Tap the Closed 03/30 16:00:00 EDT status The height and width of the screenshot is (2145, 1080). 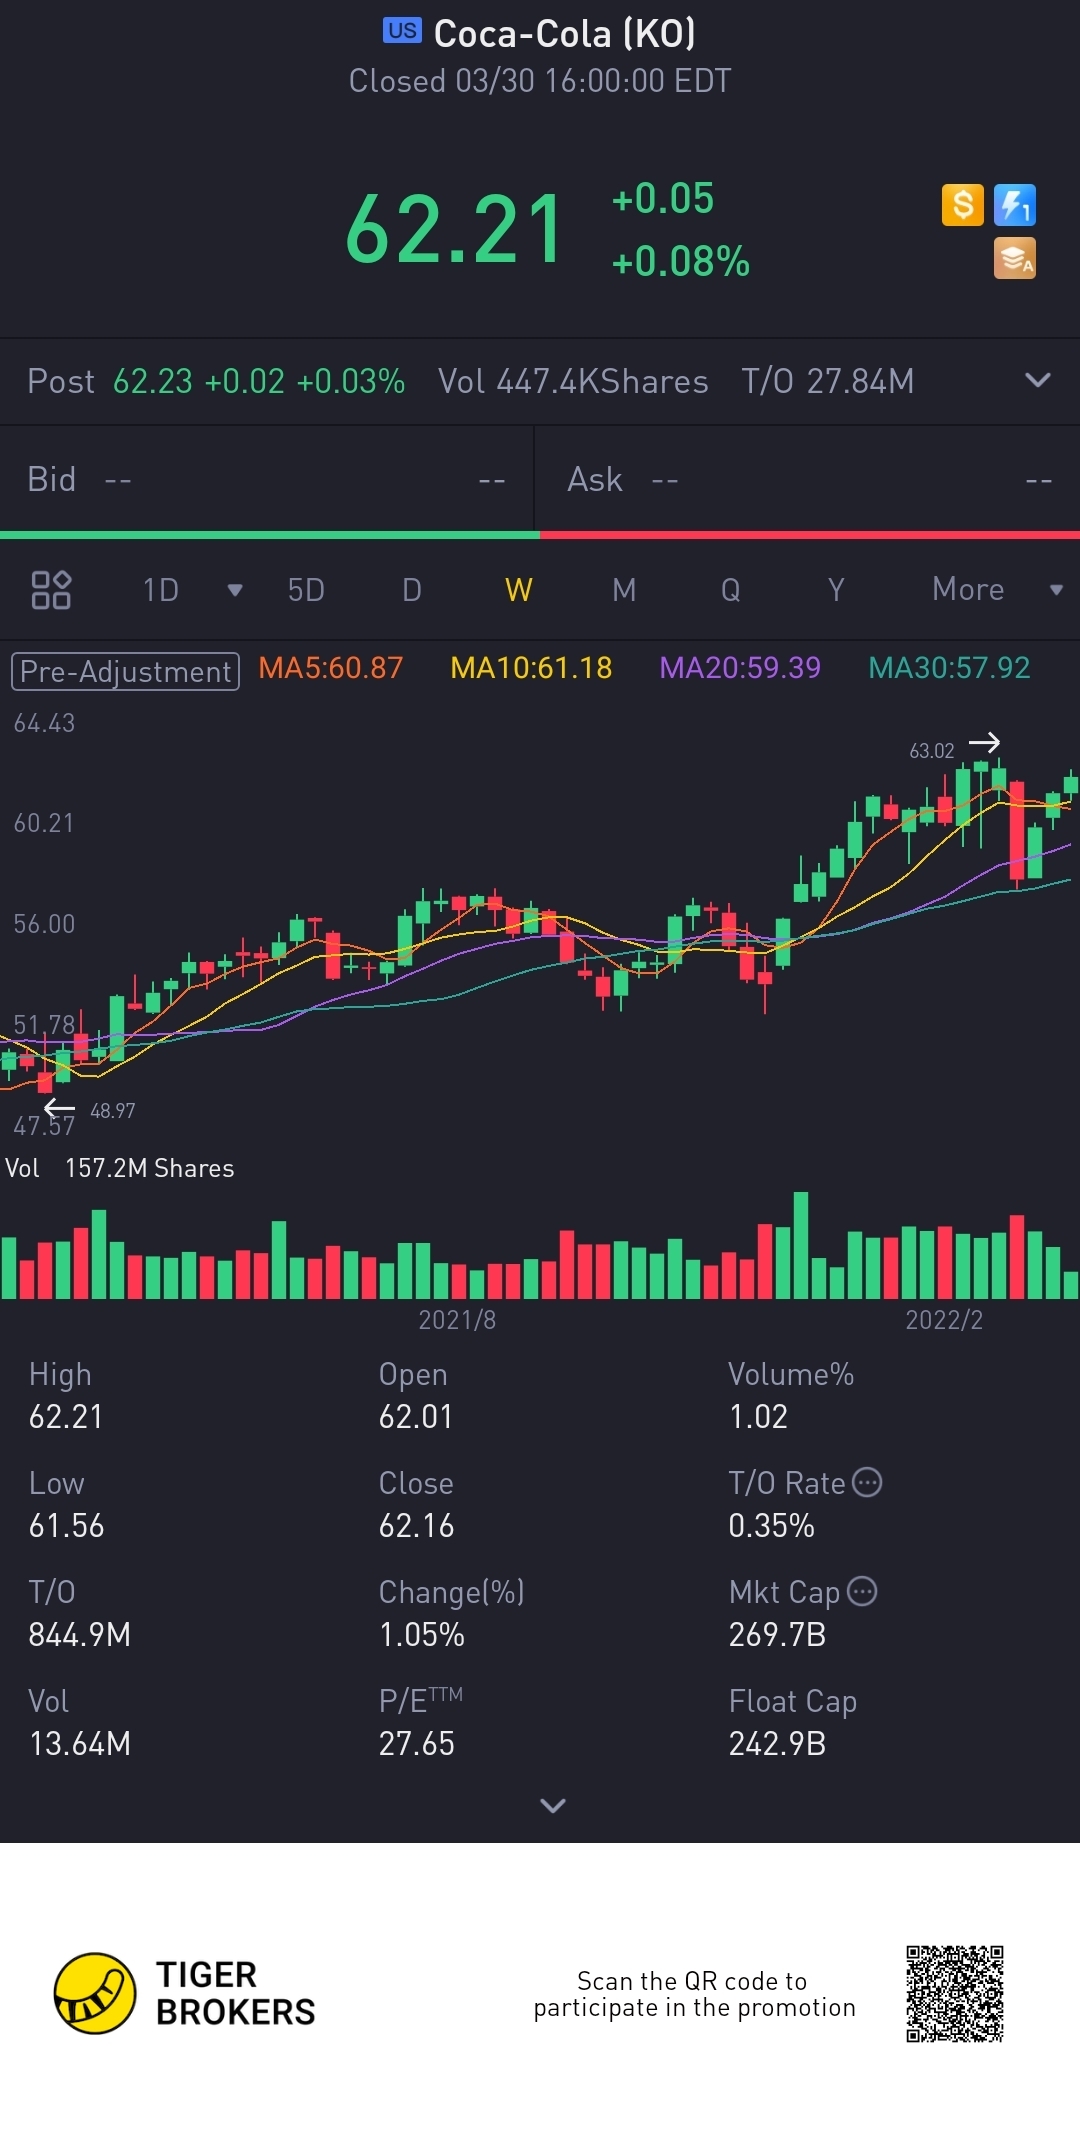[540, 81]
